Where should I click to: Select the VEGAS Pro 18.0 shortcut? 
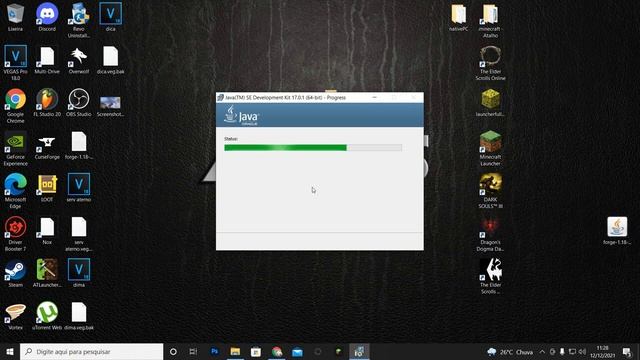coord(15,62)
